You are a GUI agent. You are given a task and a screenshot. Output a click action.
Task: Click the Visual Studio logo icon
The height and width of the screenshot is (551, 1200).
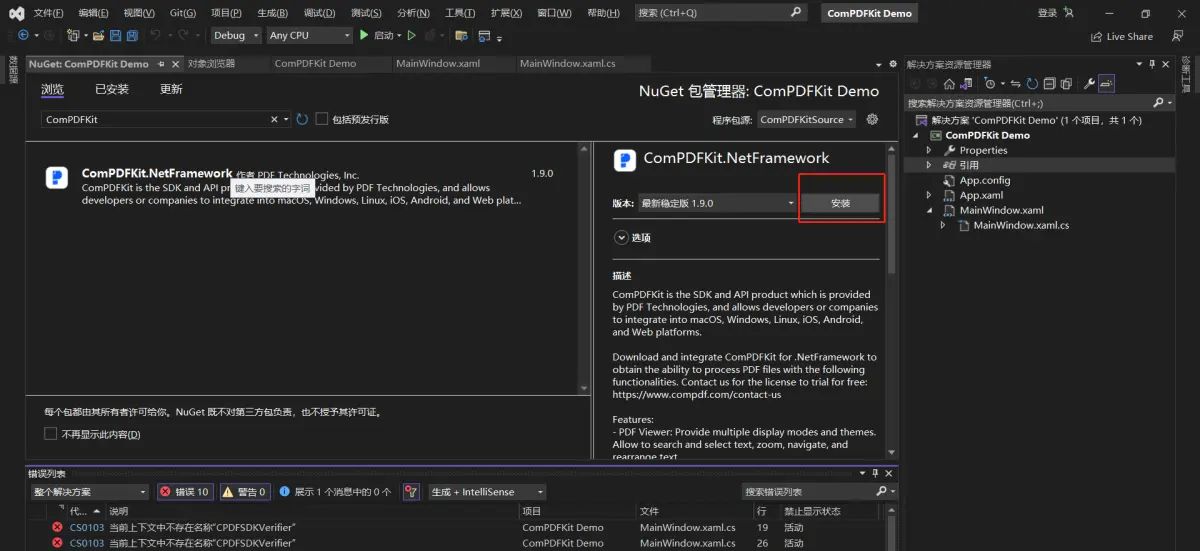16,13
